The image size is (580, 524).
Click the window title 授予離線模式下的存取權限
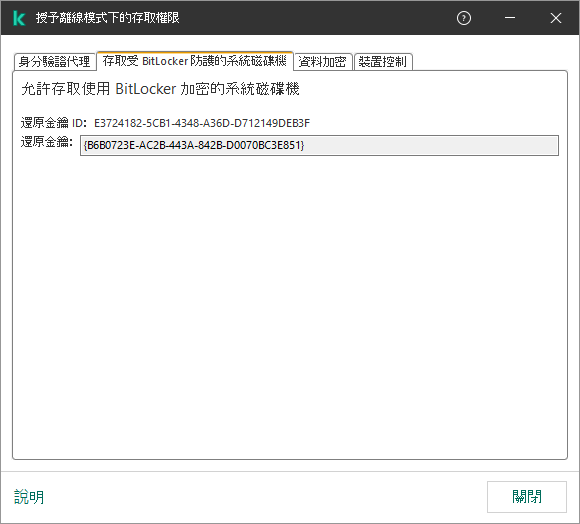pos(108,18)
